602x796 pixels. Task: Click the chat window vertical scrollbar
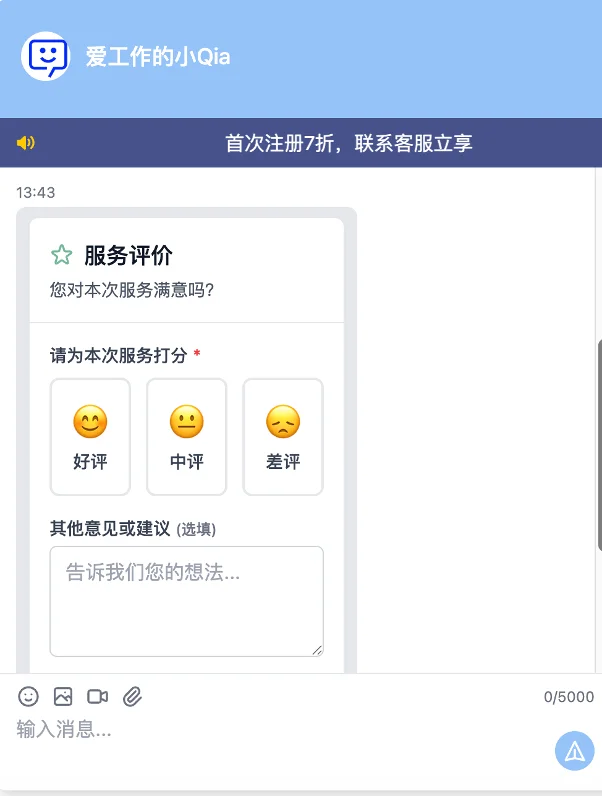click(598, 445)
